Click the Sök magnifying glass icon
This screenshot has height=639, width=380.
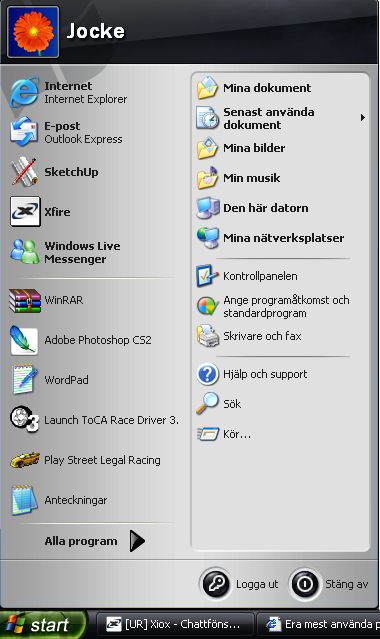207,403
